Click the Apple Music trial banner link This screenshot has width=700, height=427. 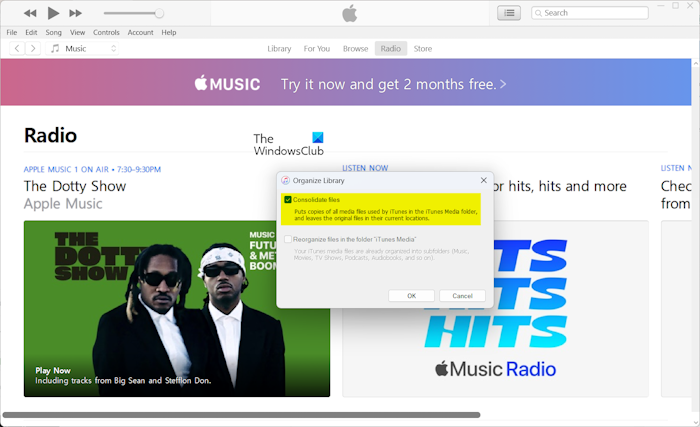(393, 84)
